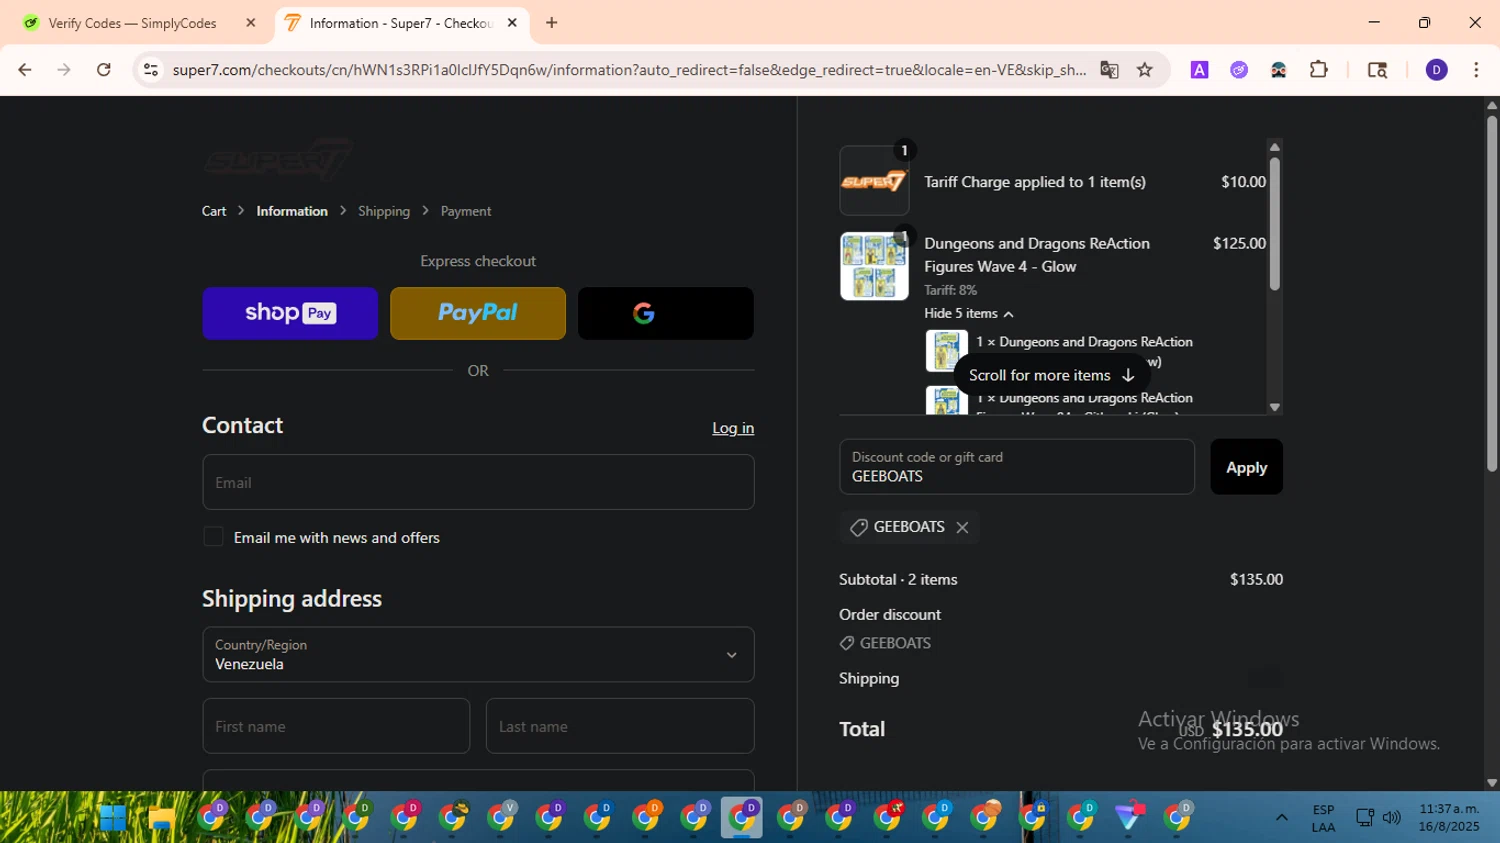
Task: Open the goggles-face extension icon
Action: [1278, 70]
